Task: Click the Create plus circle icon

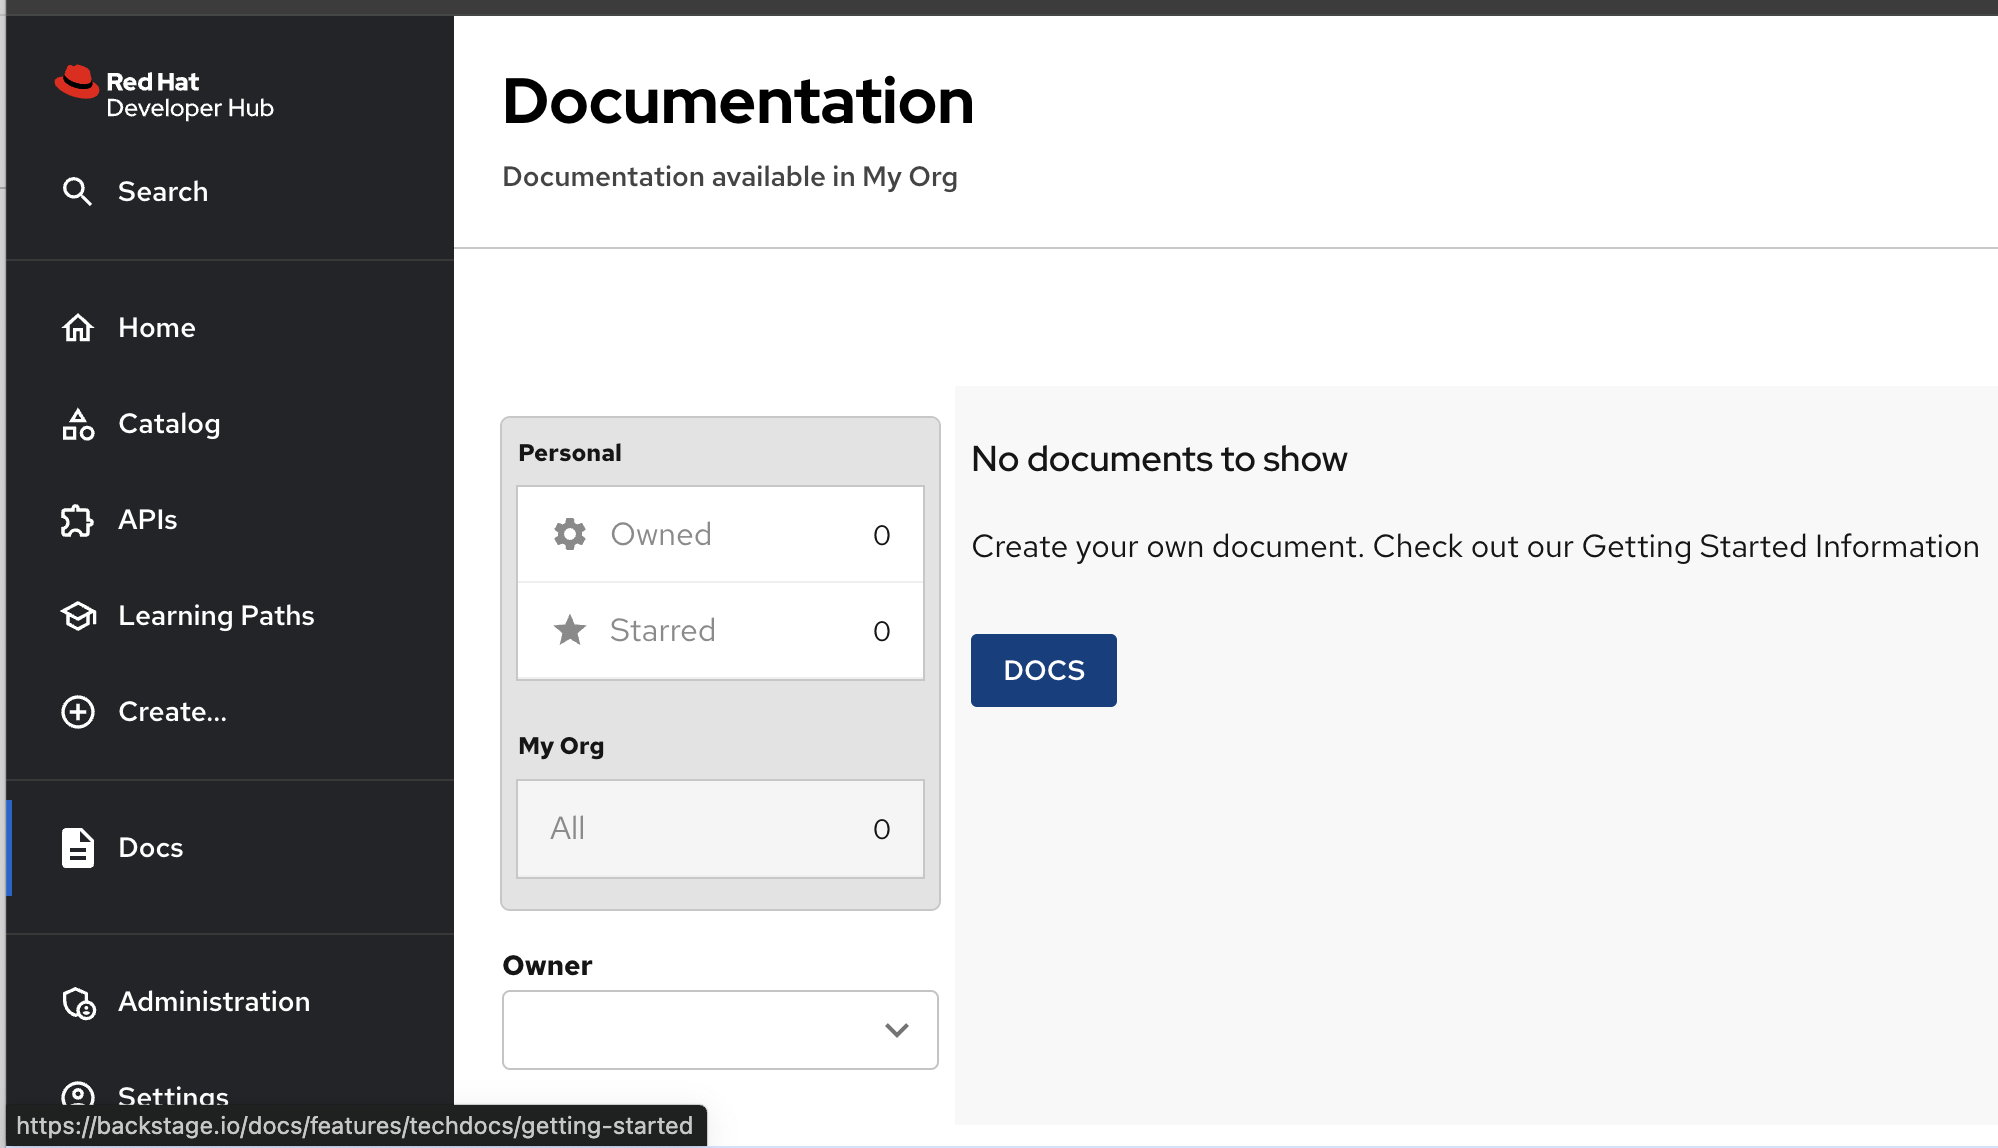Action: pos(77,712)
